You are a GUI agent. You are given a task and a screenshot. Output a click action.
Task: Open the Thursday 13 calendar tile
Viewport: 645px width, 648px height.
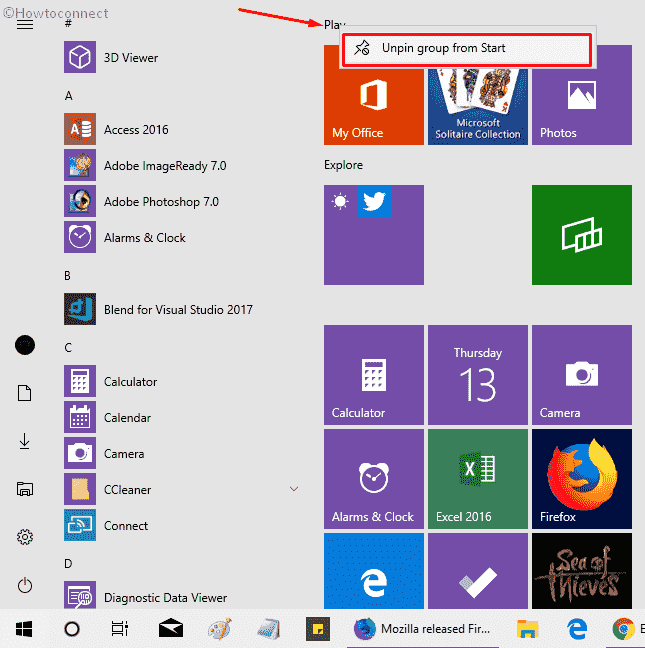[478, 375]
